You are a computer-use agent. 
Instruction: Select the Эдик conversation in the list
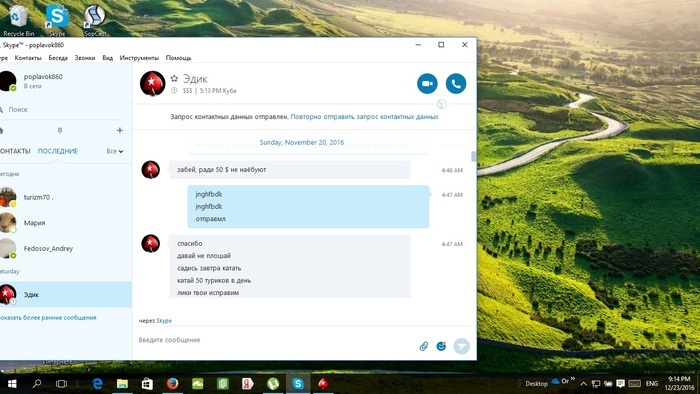(x=66, y=294)
